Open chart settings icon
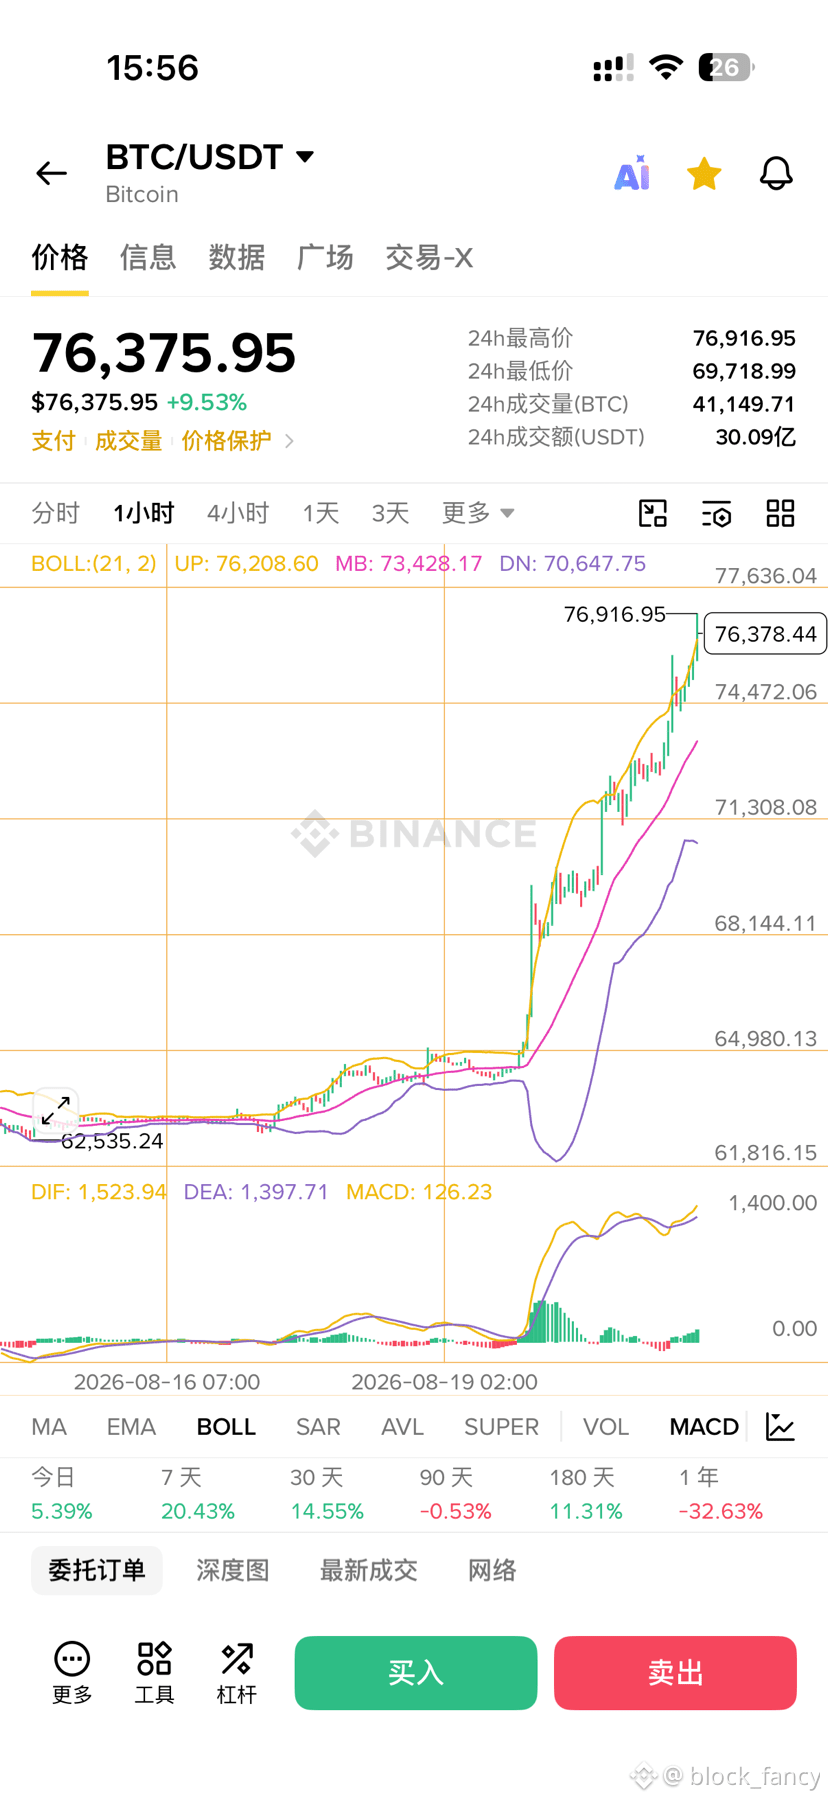Image resolution: width=828 pixels, height=1801 pixels. [716, 513]
